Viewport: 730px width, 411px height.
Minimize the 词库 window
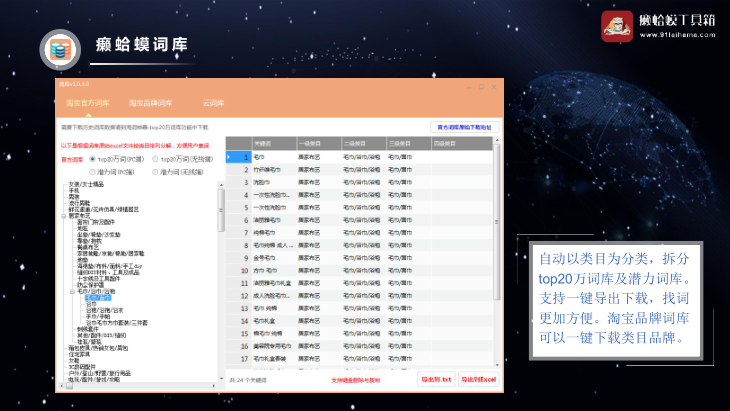tap(469, 87)
